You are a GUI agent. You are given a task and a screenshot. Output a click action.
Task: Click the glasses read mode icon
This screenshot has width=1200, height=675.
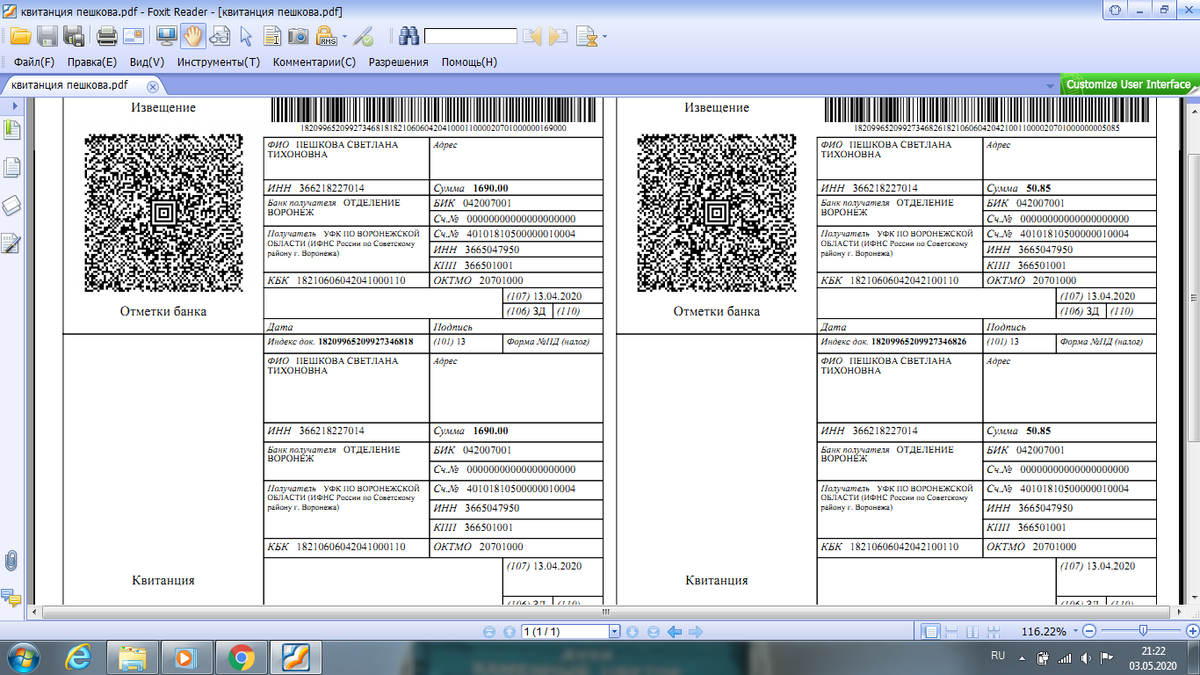(220, 37)
